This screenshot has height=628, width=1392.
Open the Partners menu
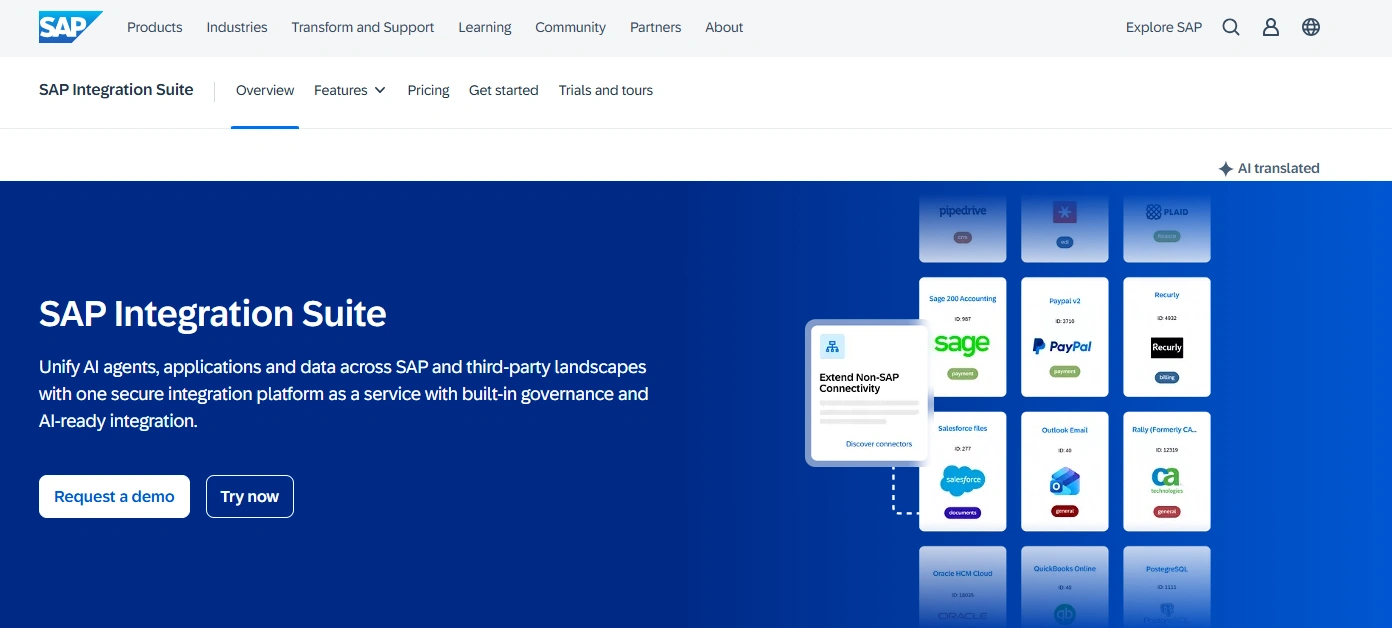point(656,27)
